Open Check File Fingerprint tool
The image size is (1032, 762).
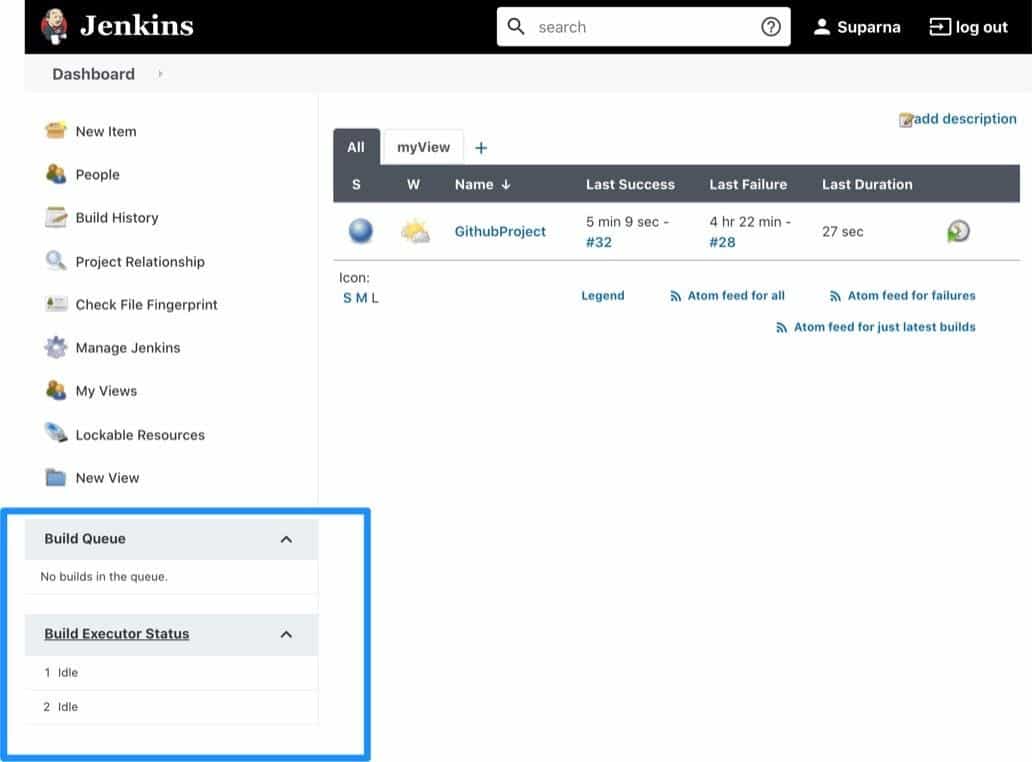[x=58, y=304]
